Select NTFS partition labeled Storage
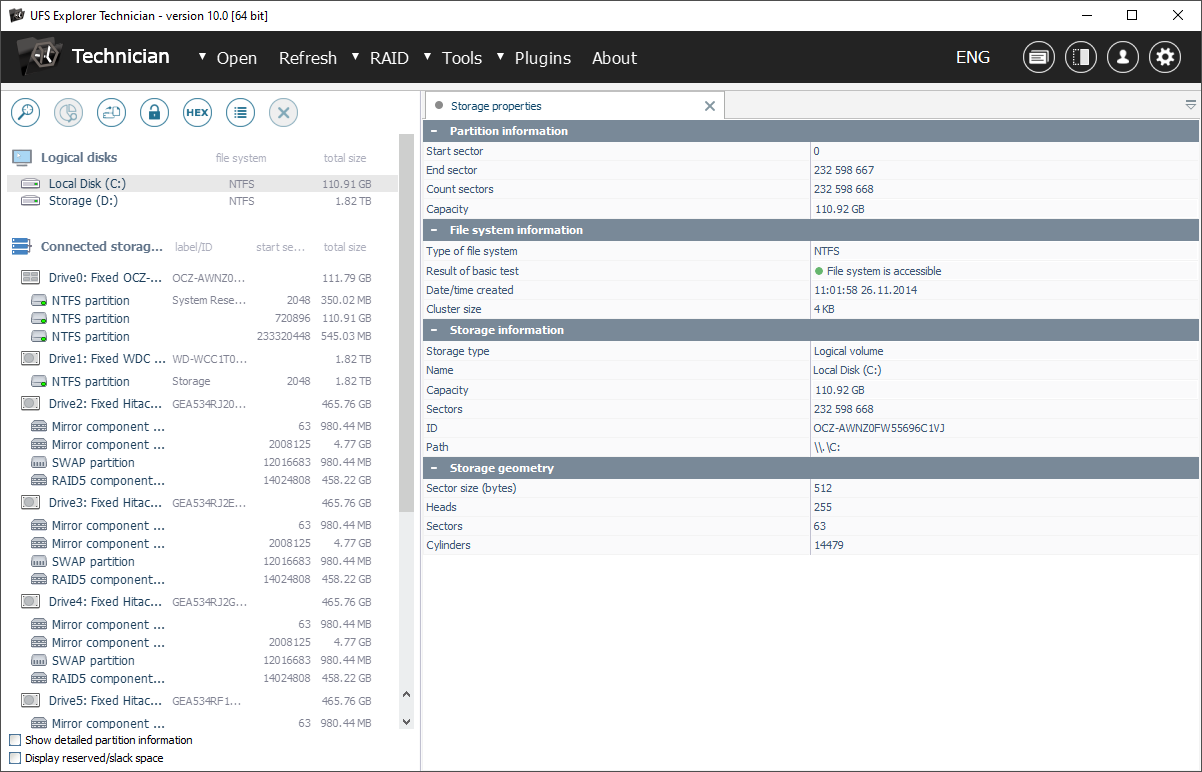This screenshot has width=1202, height=772. click(202, 381)
